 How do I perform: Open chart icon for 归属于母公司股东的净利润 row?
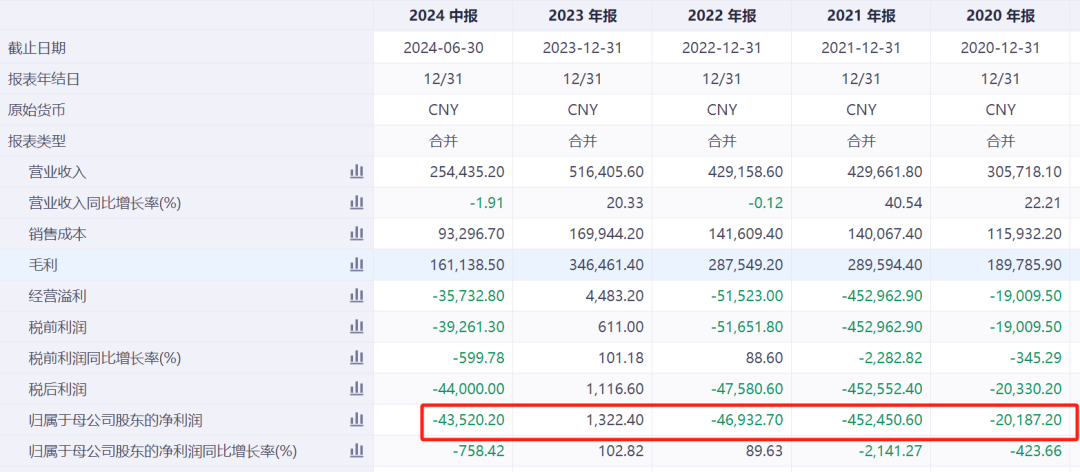point(356,420)
